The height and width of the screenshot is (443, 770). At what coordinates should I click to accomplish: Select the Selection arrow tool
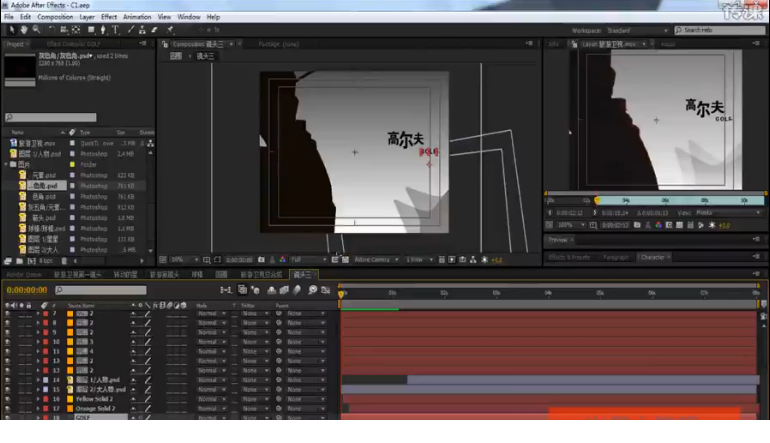12,30
